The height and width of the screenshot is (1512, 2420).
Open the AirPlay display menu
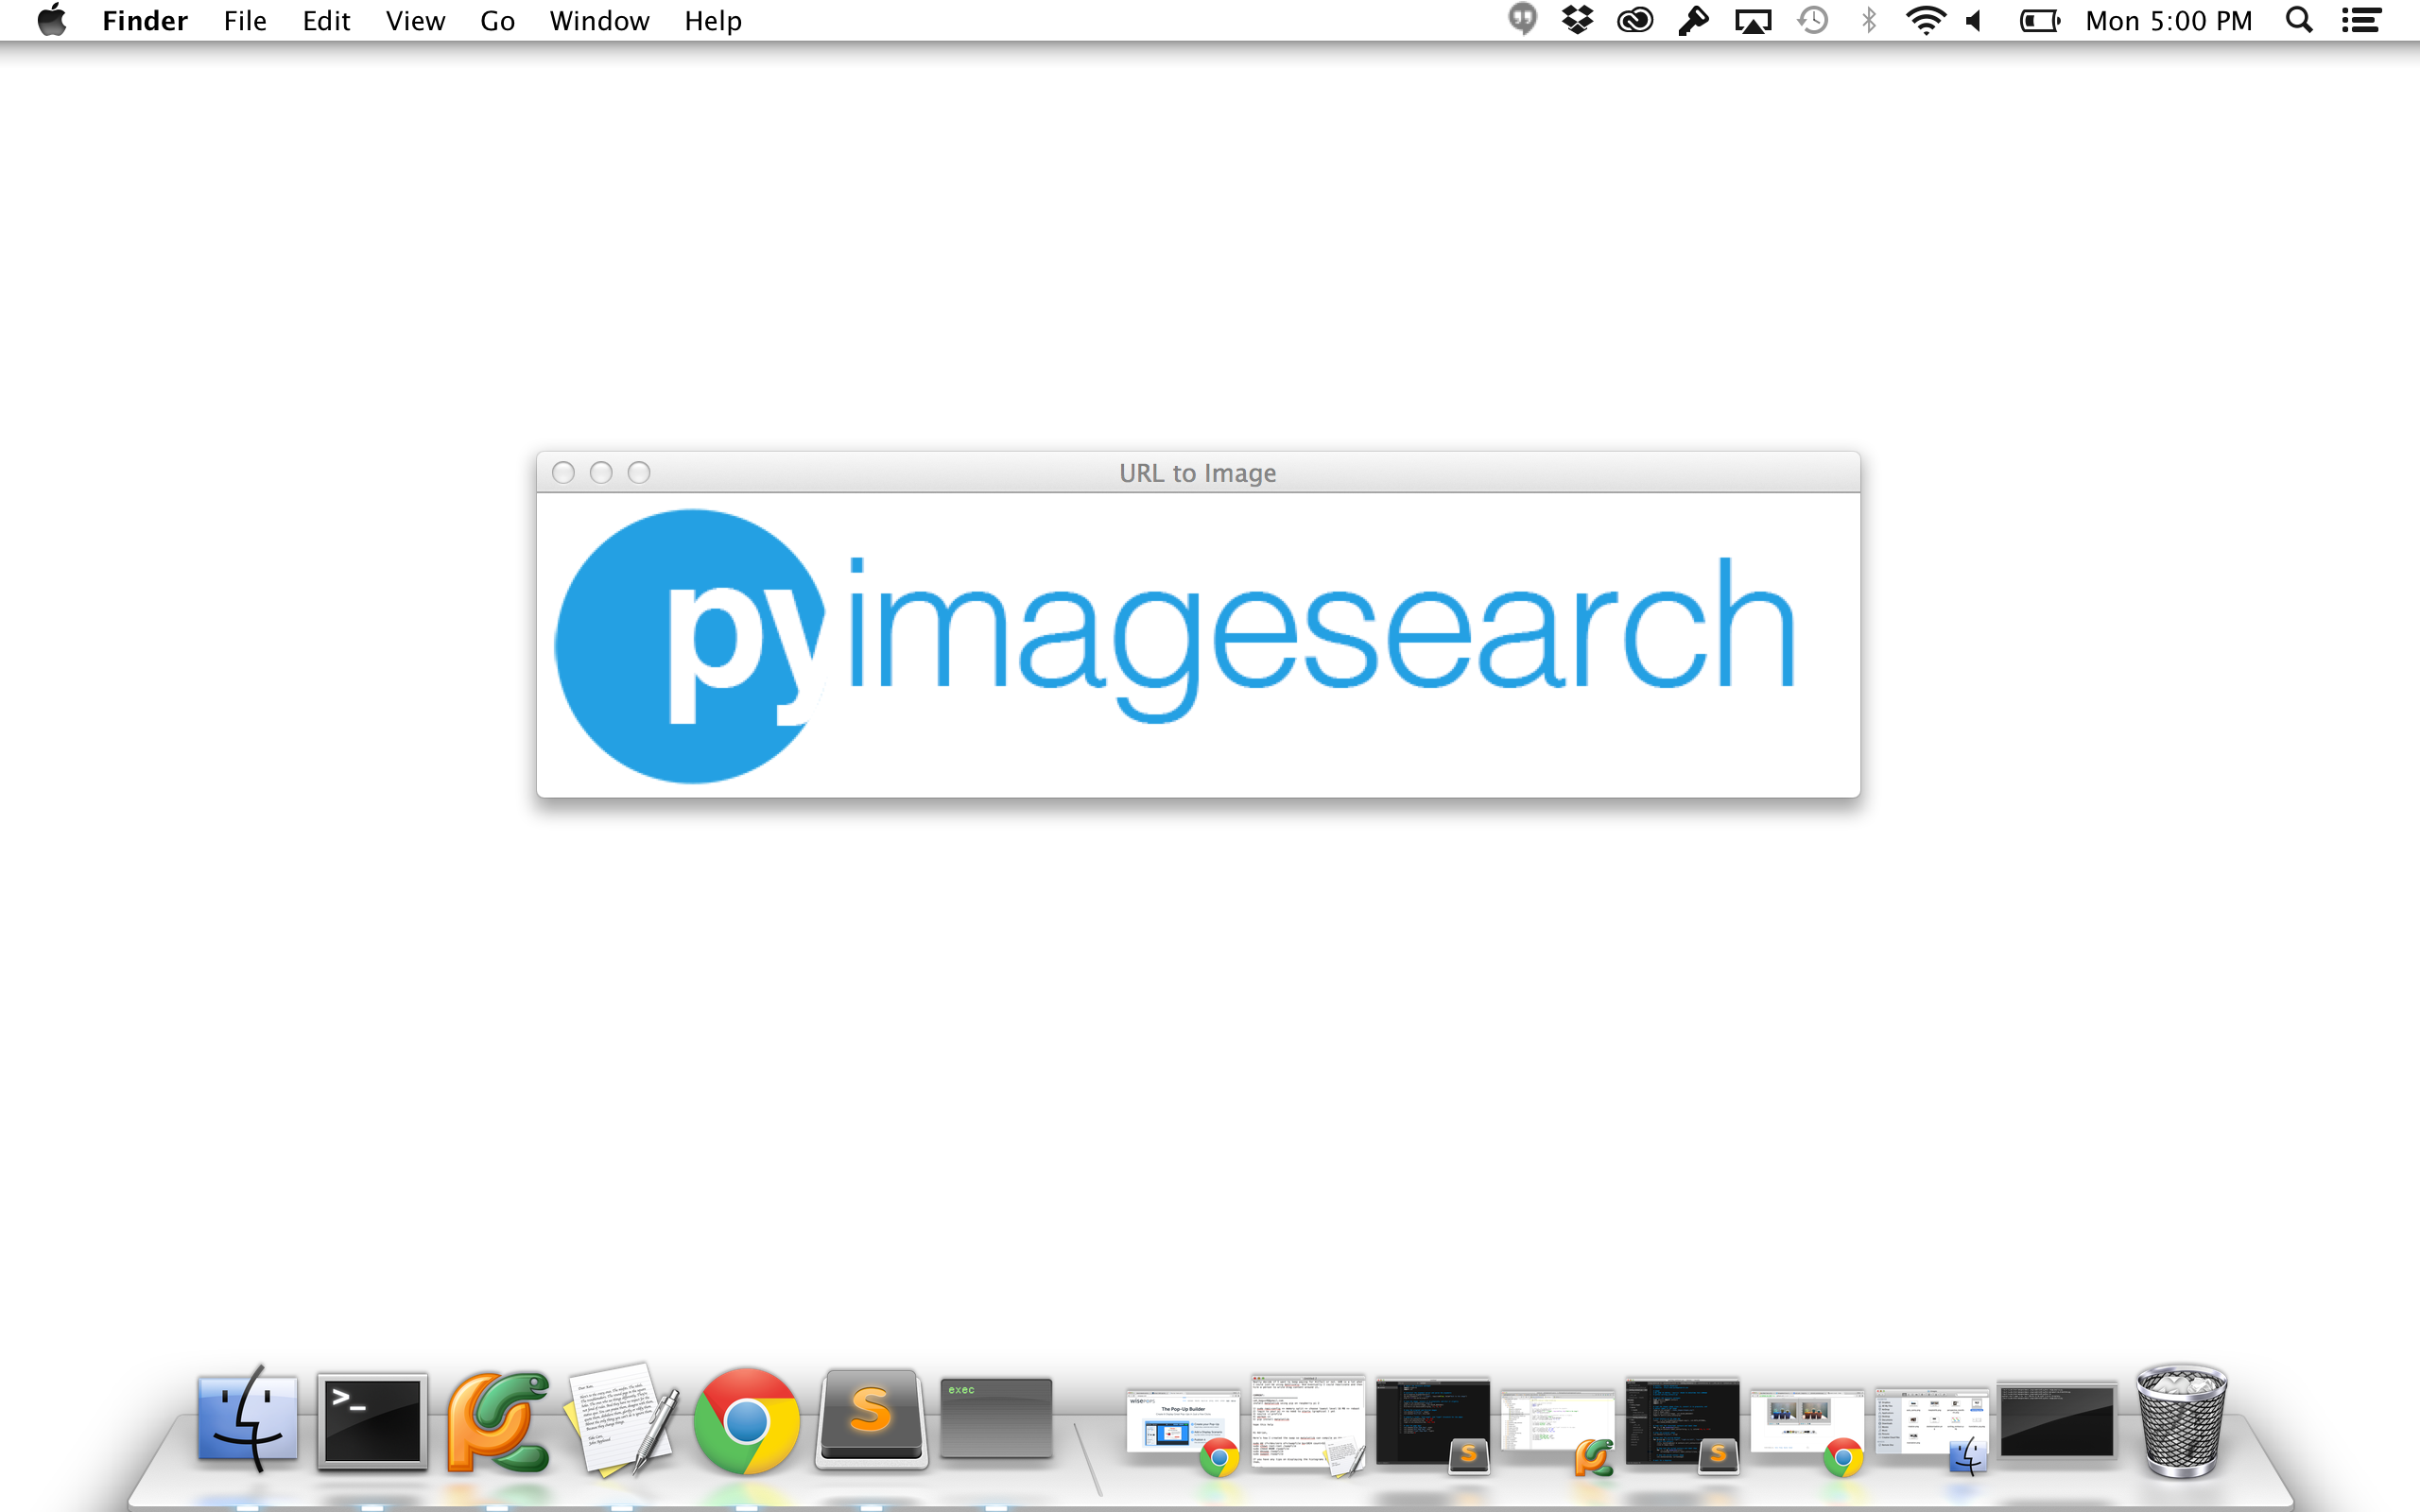1752,20
